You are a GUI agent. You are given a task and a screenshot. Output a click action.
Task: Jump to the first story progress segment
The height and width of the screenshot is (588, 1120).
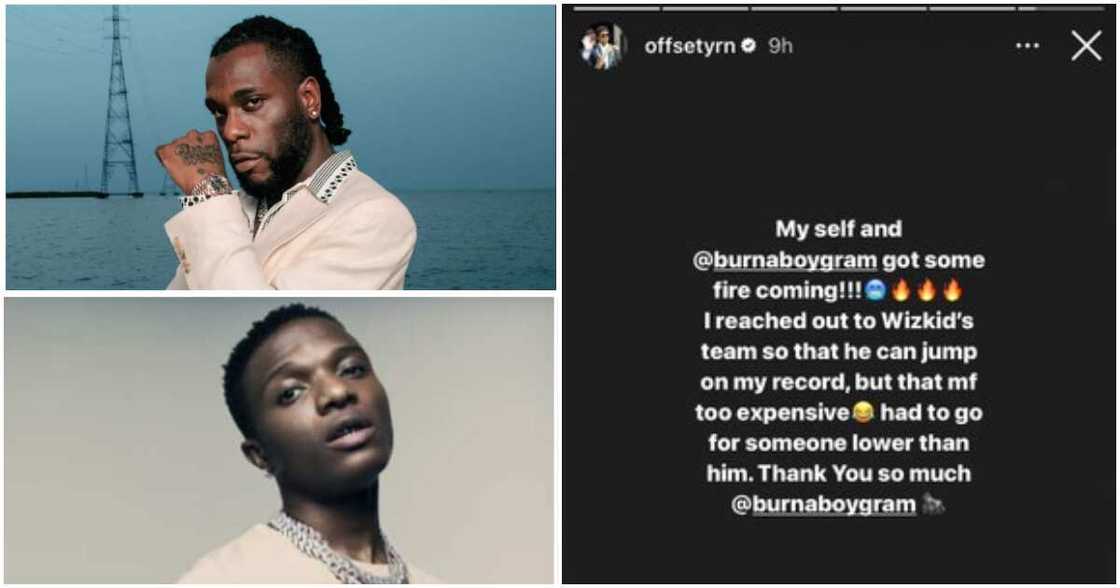click(617, 9)
